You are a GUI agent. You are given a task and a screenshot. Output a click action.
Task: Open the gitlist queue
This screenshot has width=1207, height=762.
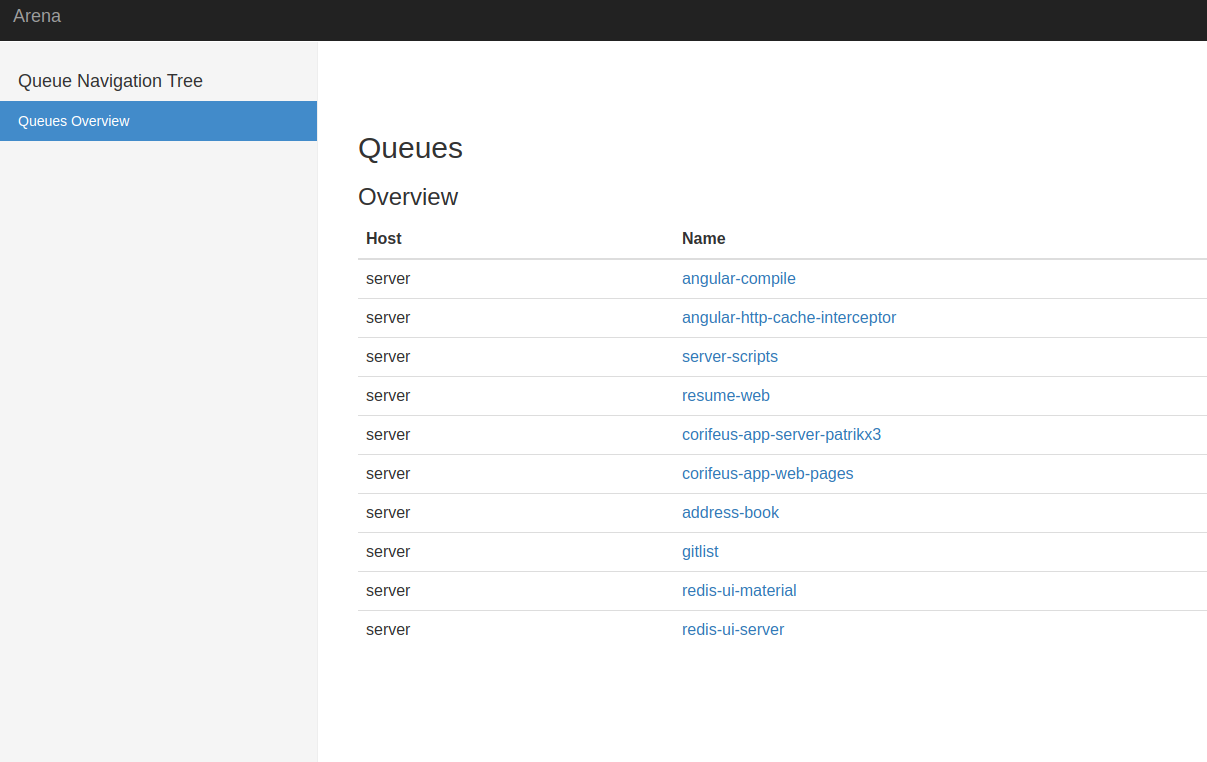click(x=700, y=551)
